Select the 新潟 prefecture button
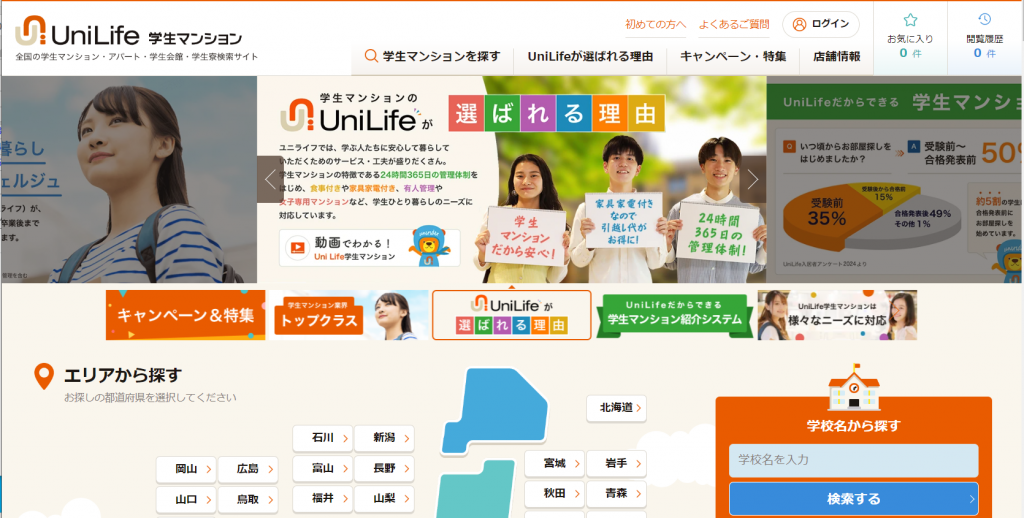This screenshot has height=518, width=1024. 384,438
